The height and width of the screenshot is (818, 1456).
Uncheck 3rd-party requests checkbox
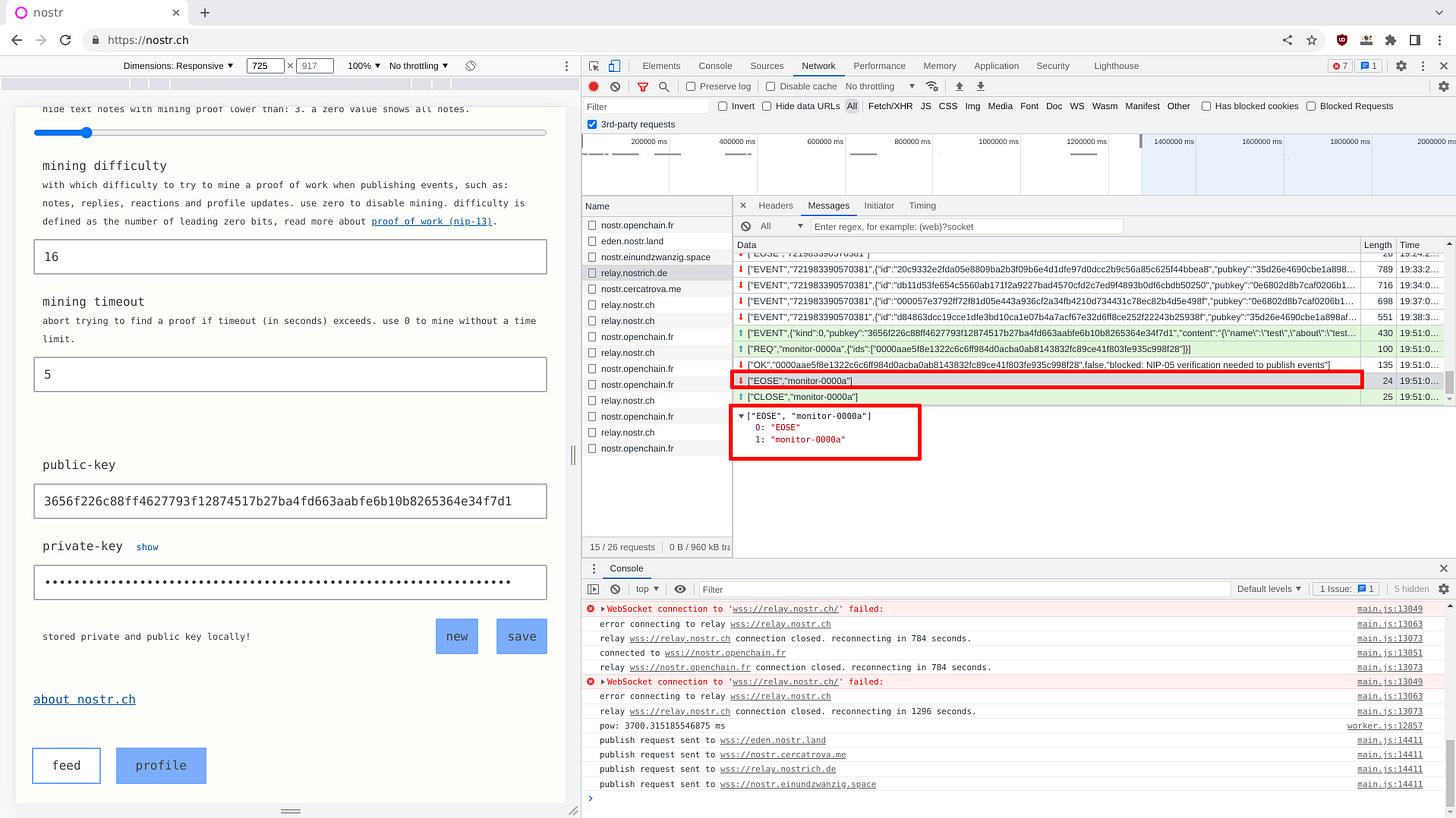point(592,124)
